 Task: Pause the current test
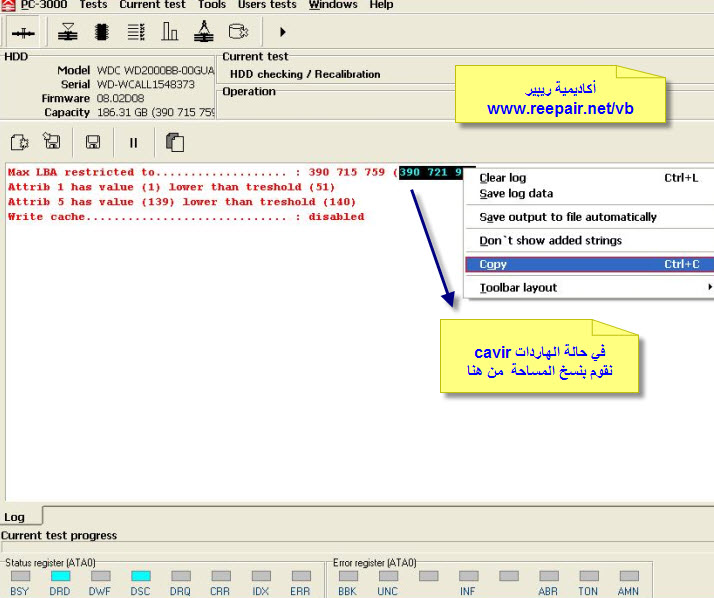(x=133, y=143)
